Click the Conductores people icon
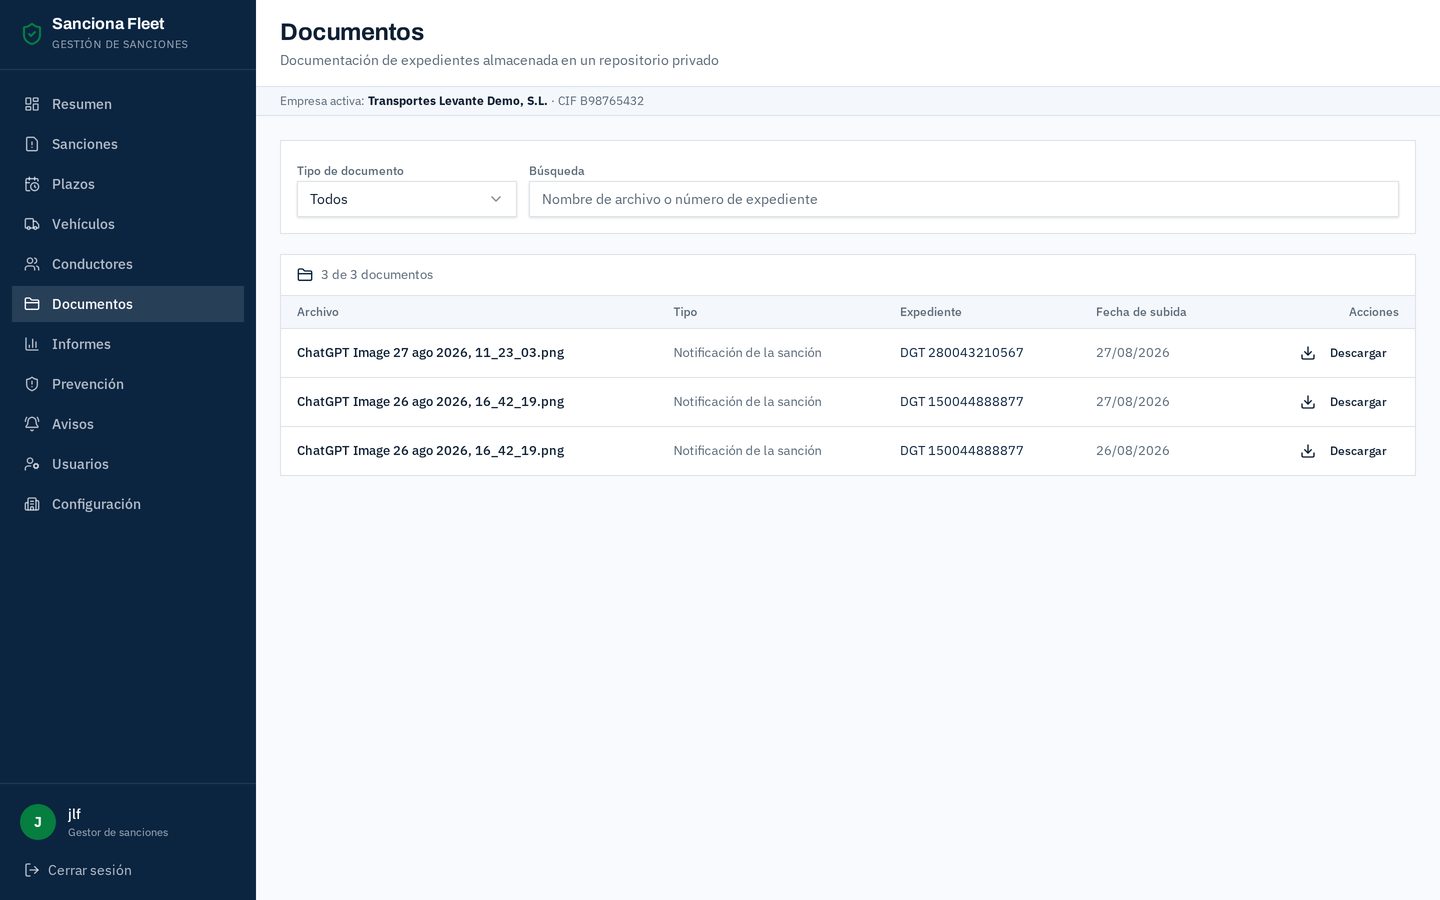This screenshot has width=1440, height=900. click(x=32, y=264)
